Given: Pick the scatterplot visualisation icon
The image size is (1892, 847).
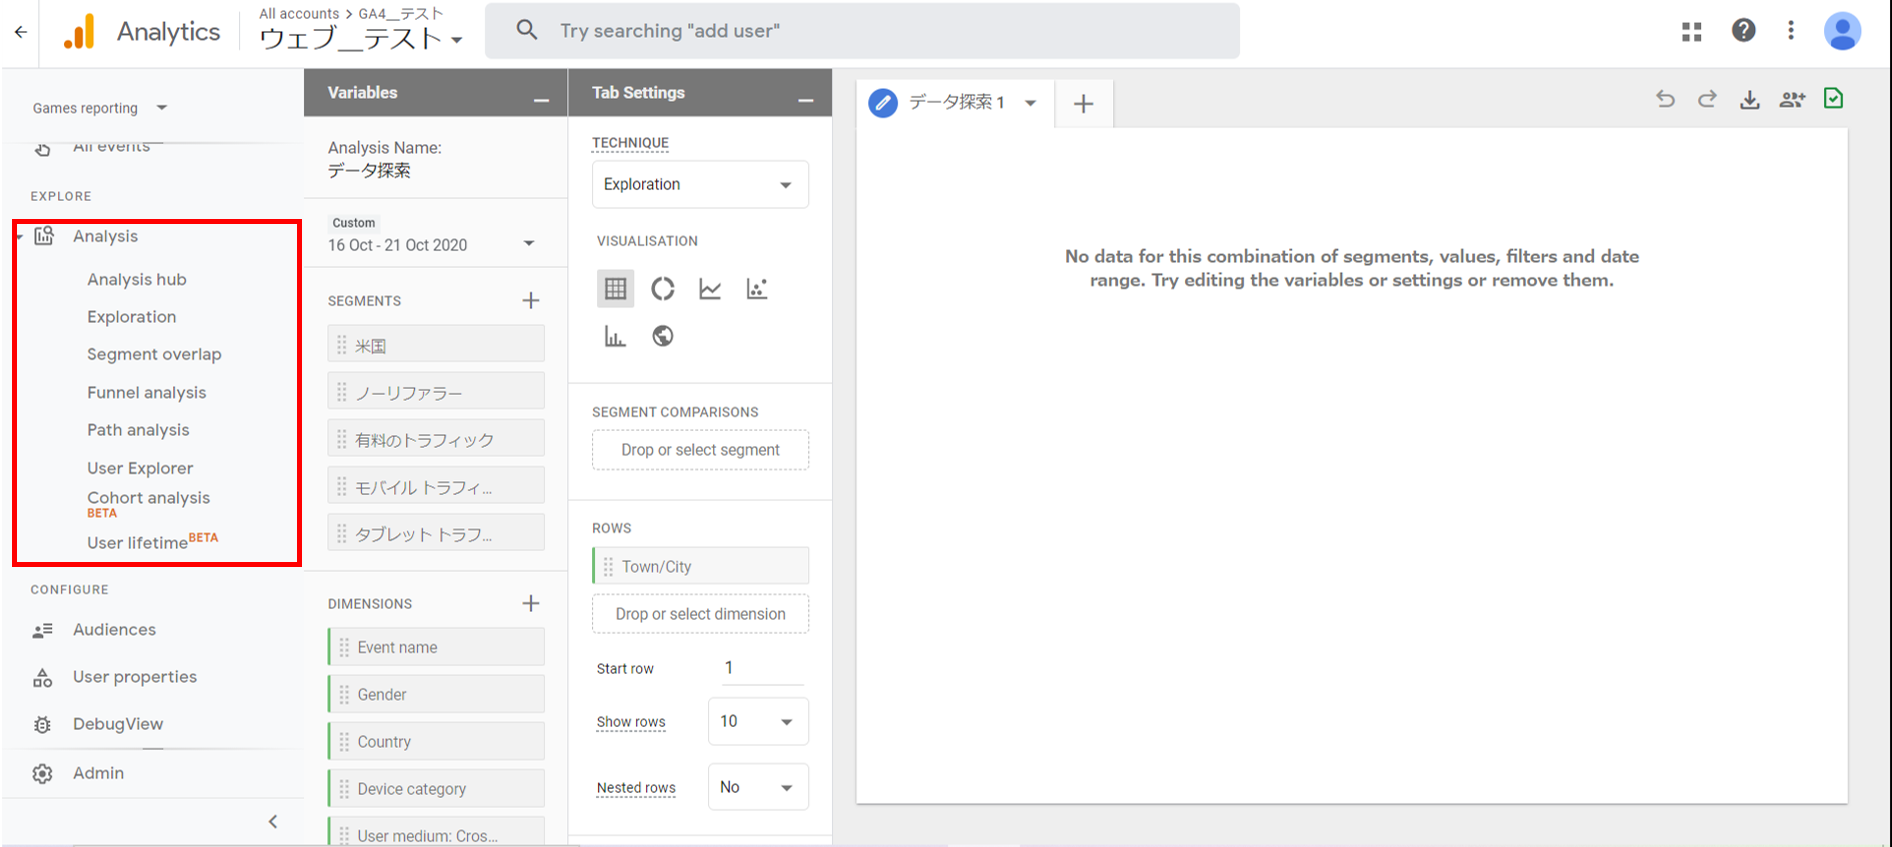Looking at the screenshot, I should click(x=757, y=289).
